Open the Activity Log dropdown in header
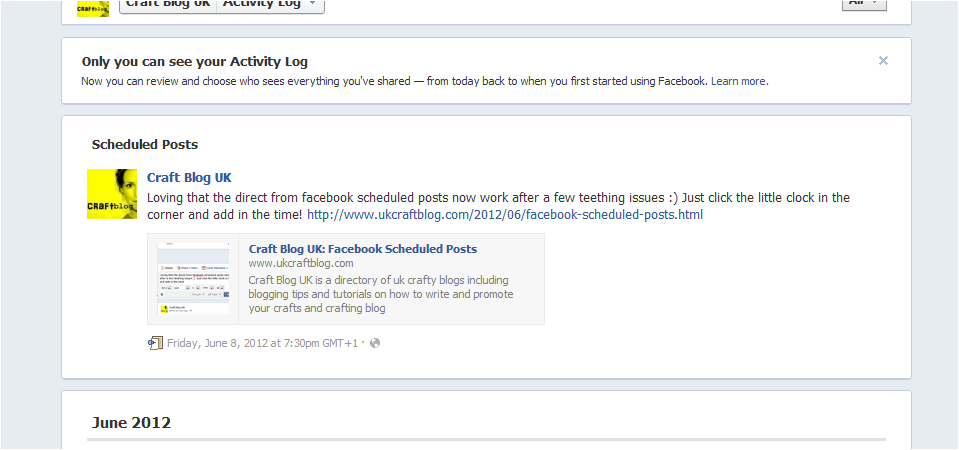959x450 pixels. 270,5
